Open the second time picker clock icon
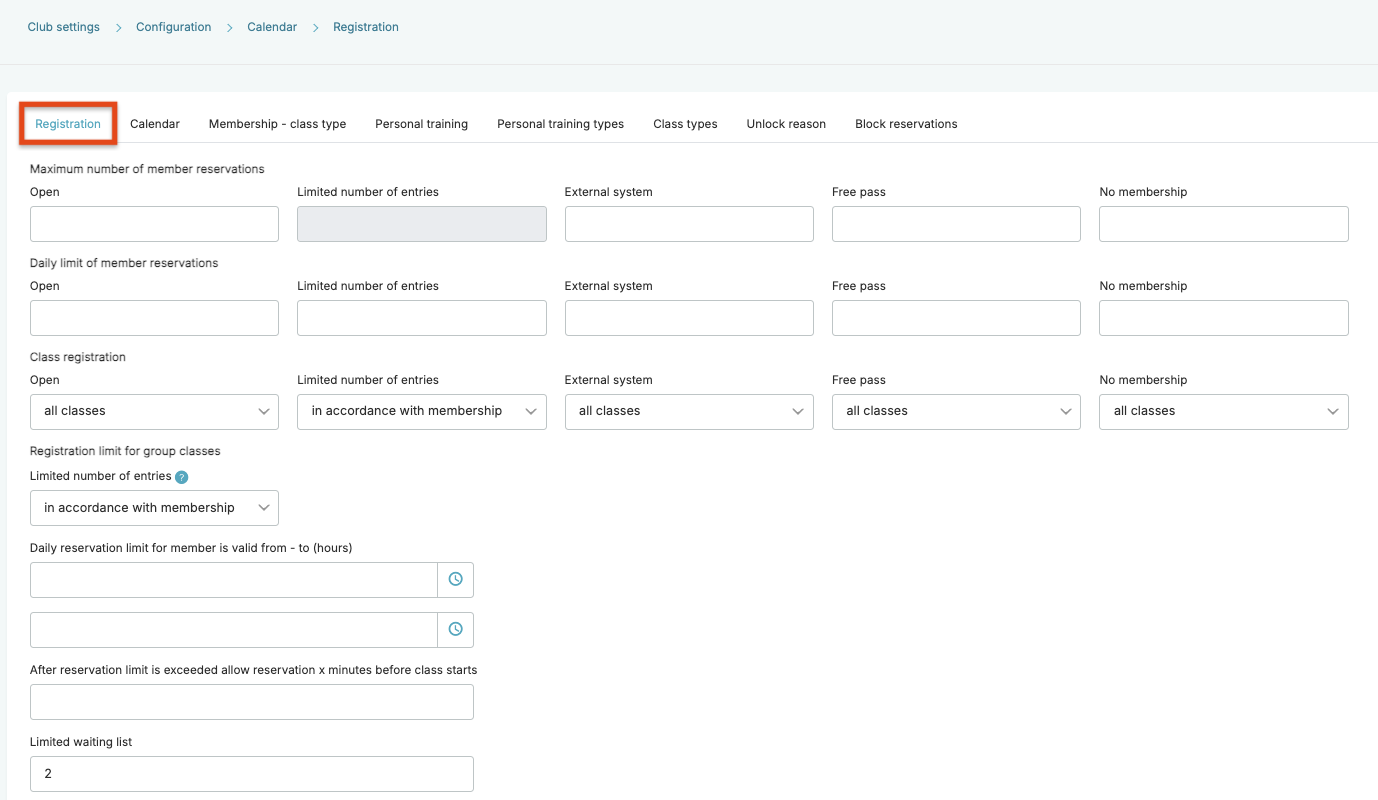This screenshot has width=1378, height=800. (x=455, y=630)
